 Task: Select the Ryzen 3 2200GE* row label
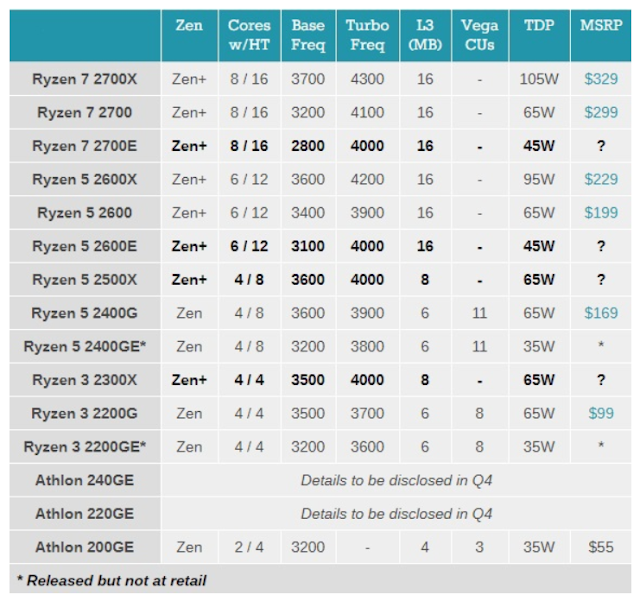(x=84, y=447)
